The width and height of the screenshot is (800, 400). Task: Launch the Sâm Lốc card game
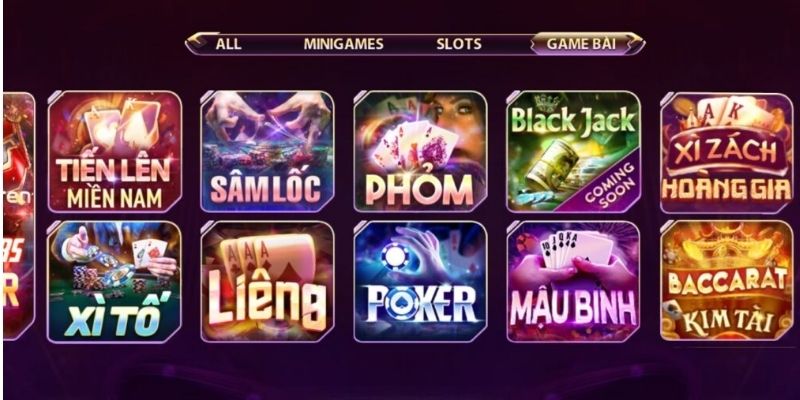(x=267, y=152)
